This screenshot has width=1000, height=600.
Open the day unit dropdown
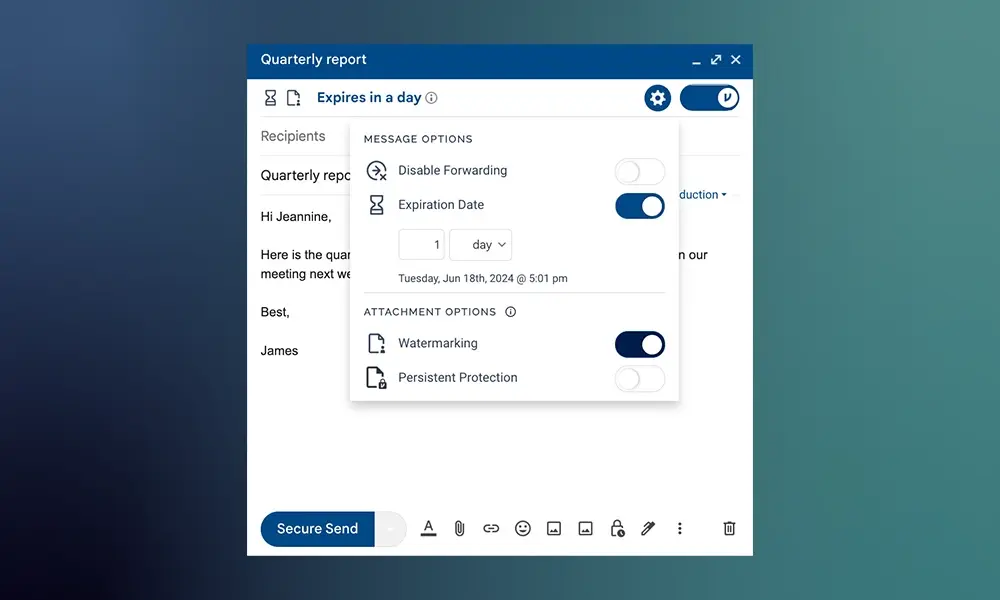481,245
